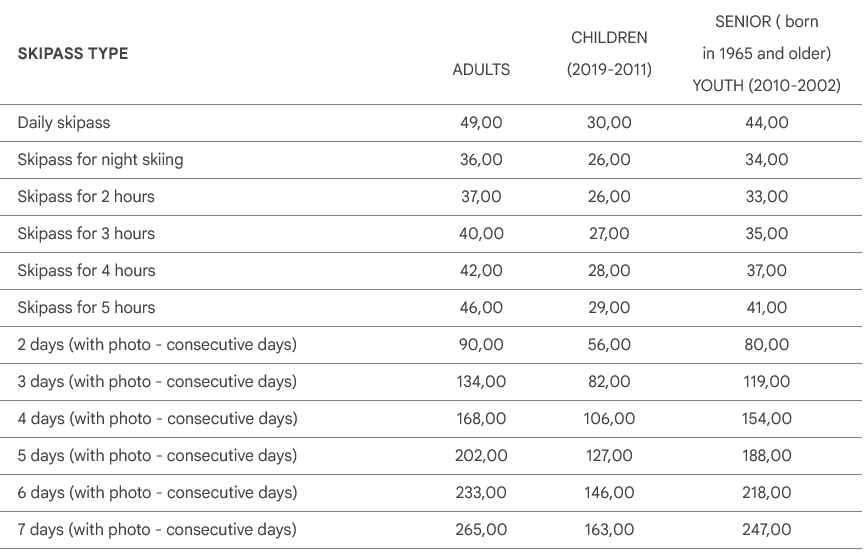
Task: Click the Skipass for 5 hours label
Action: coord(86,308)
